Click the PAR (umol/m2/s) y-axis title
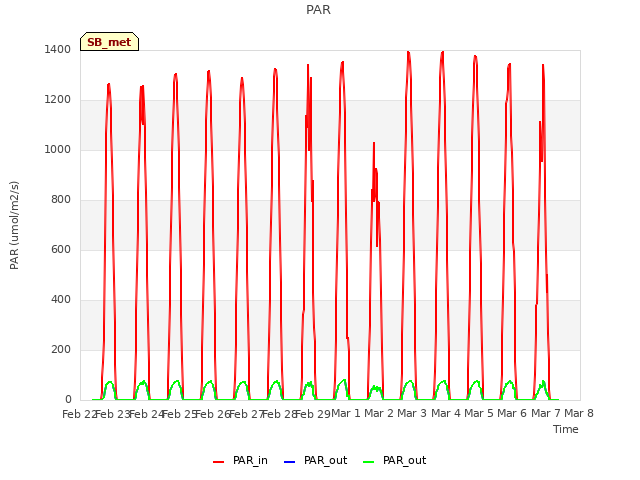This screenshot has height=480, width=640. (14, 225)
